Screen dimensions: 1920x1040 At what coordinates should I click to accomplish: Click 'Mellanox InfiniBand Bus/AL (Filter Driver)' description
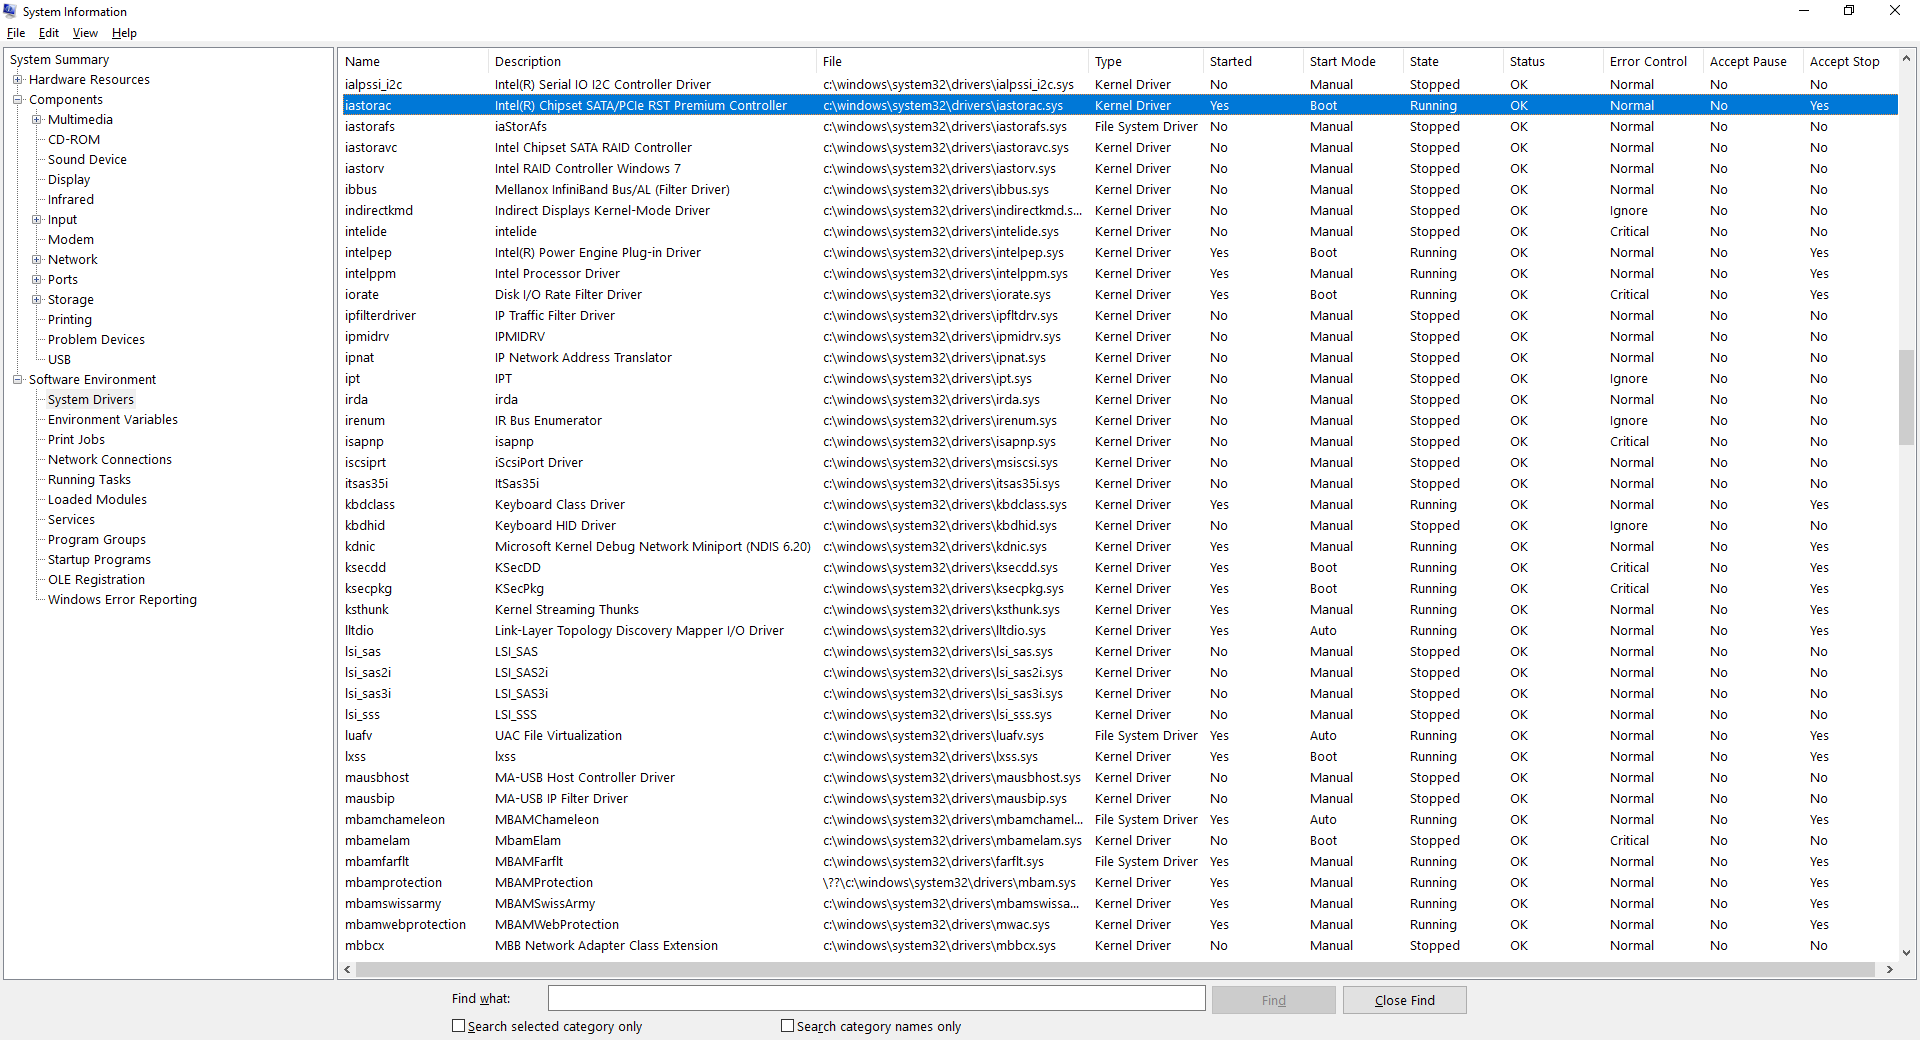click(x=612, y=189)
